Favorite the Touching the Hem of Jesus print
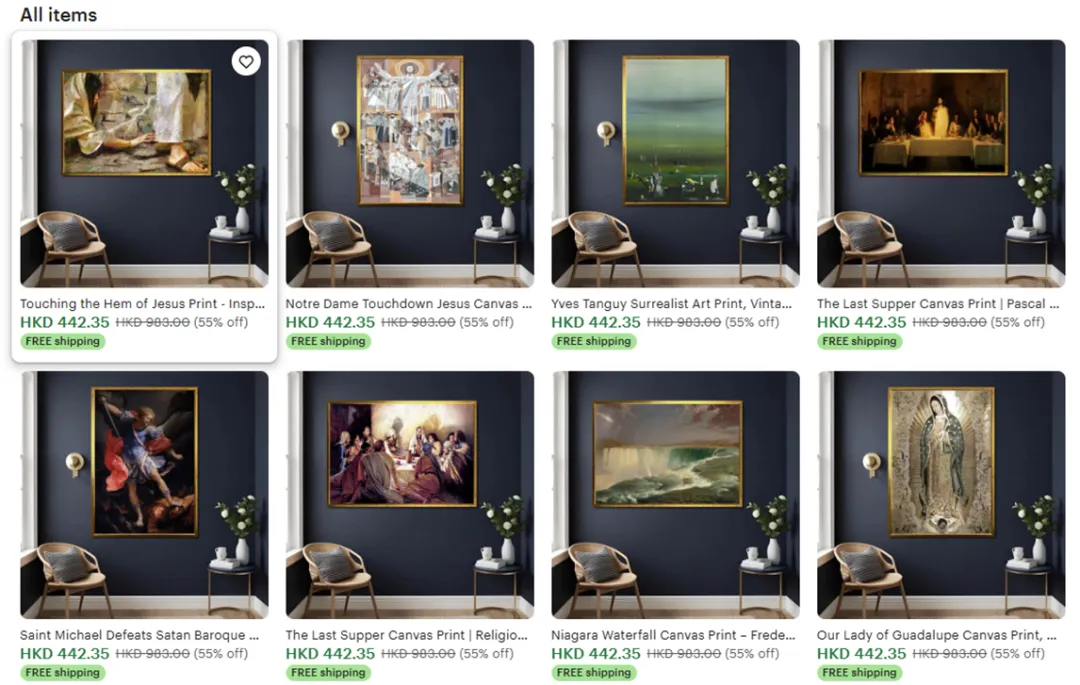This screenshot has height=685, width=1080. (246, 62)
